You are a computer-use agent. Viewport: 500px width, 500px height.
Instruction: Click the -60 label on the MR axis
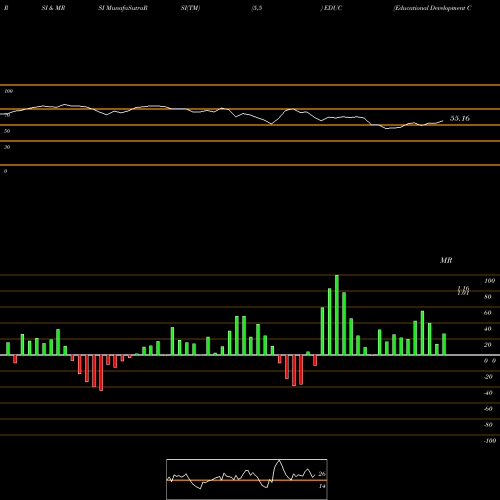[488, 409]
